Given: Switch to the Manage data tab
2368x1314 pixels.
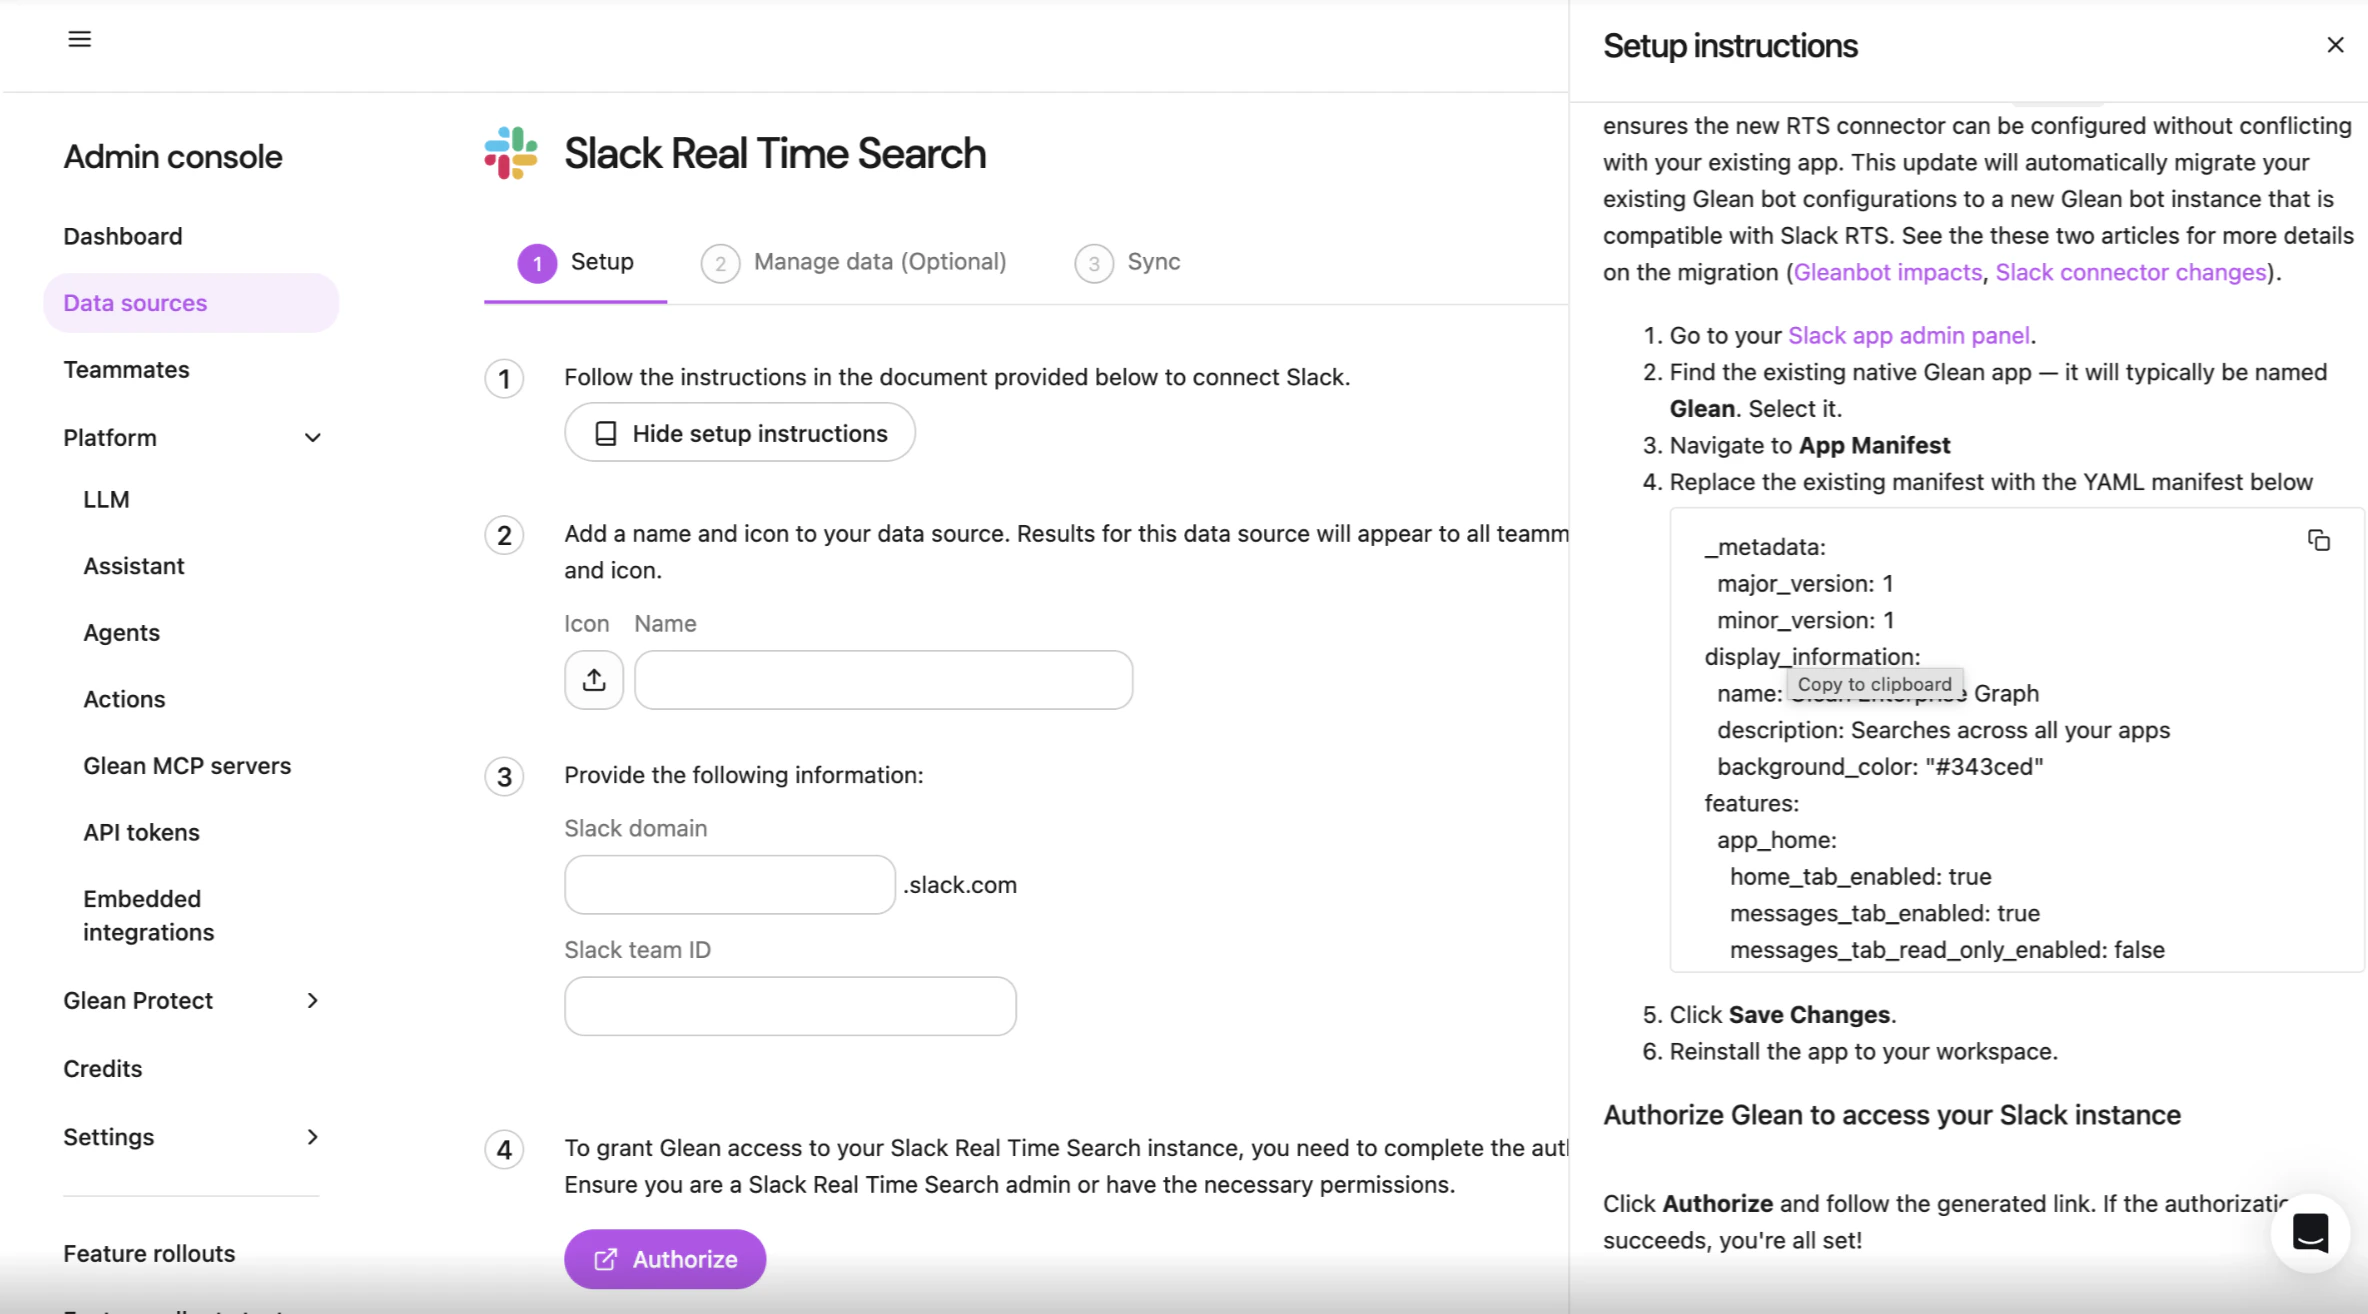Looking at the screenshot, I should (879, 261).
